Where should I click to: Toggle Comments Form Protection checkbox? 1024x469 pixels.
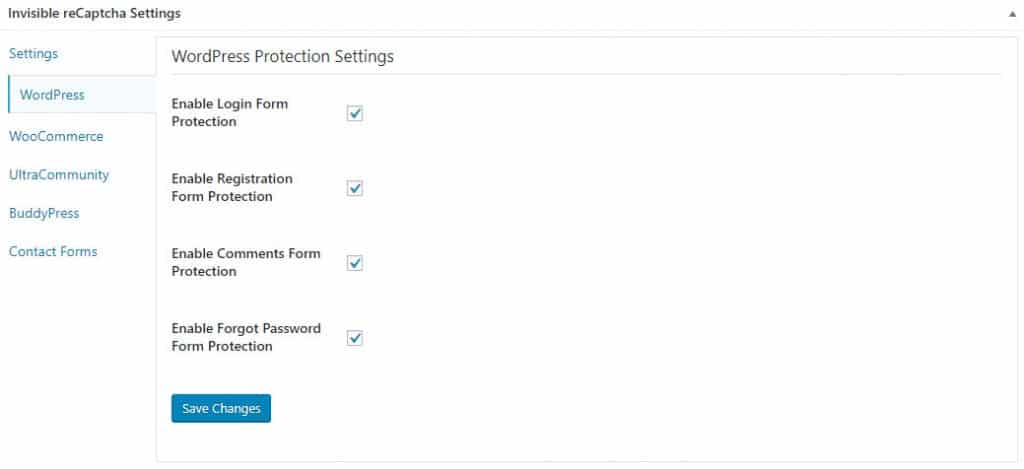355,263
